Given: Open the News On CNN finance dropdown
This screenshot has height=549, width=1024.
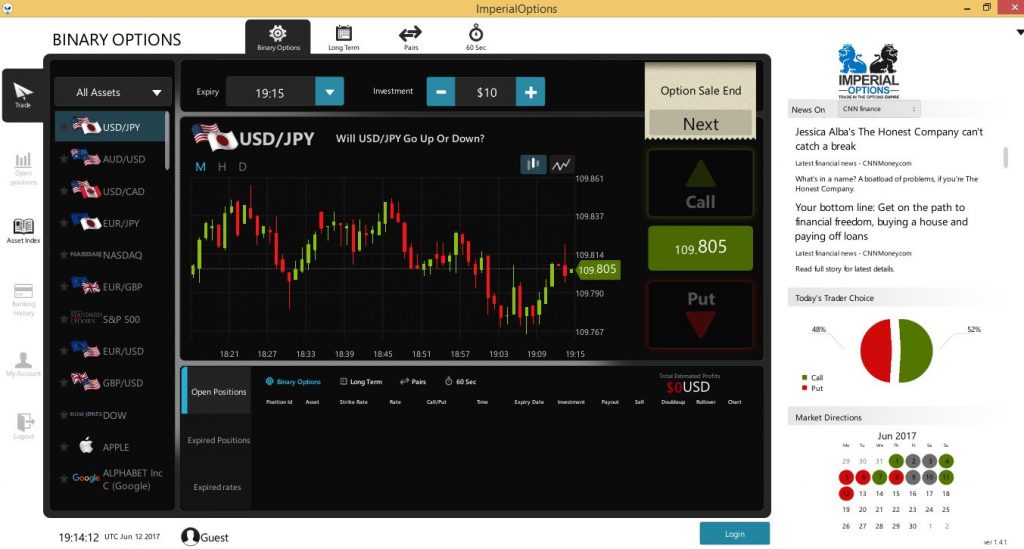Looking at the screenshot, I should 879,109.
